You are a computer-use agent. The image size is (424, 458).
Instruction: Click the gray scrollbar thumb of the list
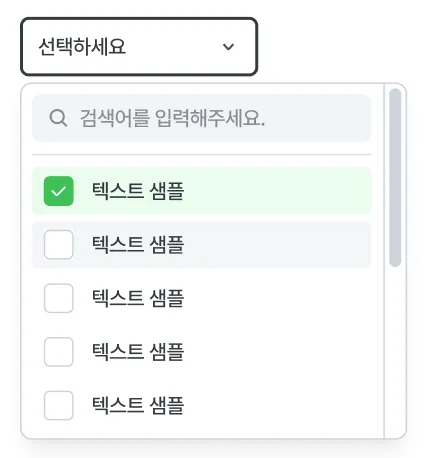395,178
